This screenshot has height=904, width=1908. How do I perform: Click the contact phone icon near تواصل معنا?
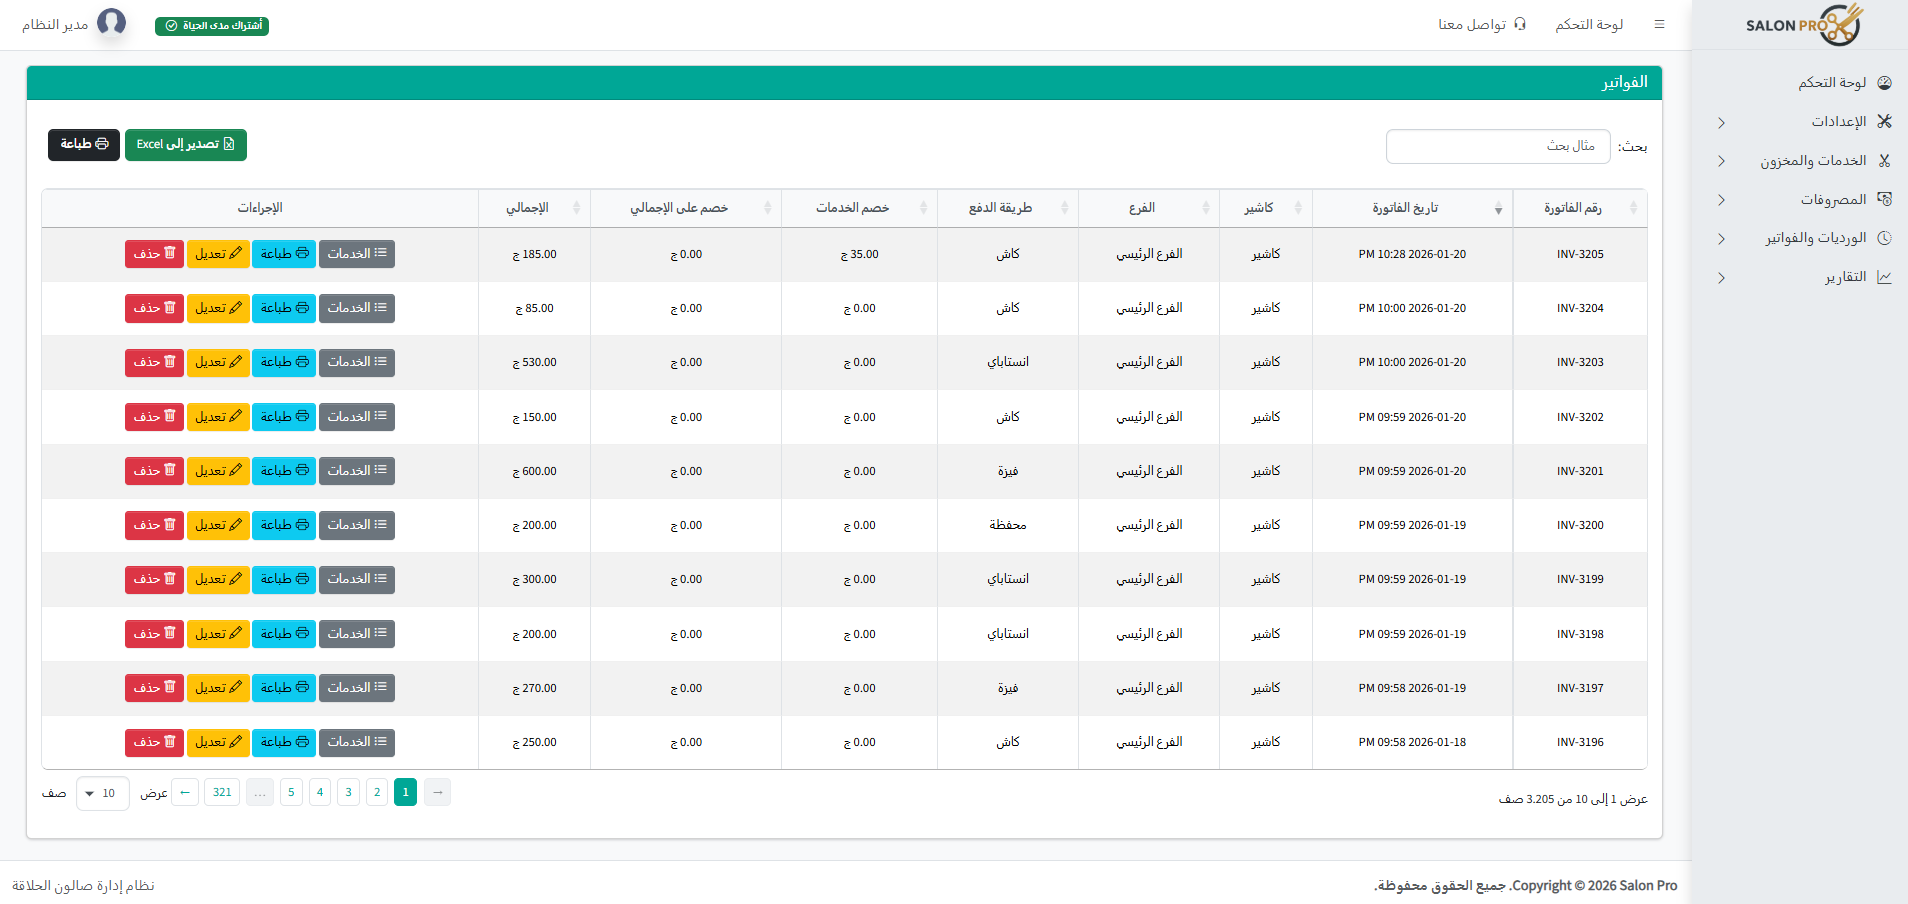(1521, 24)
